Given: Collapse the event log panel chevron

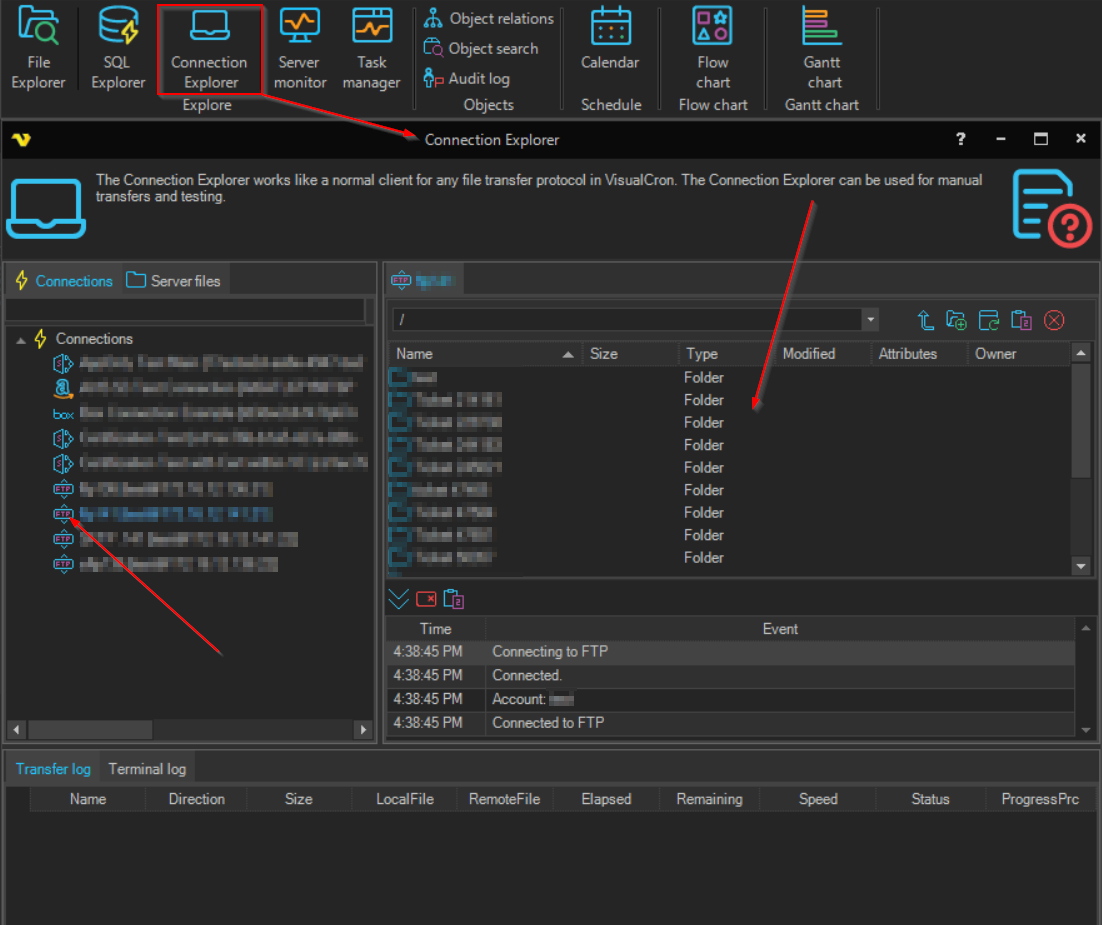Looking at the screenshot, I should pyautogui.click(x=398, y=599).
